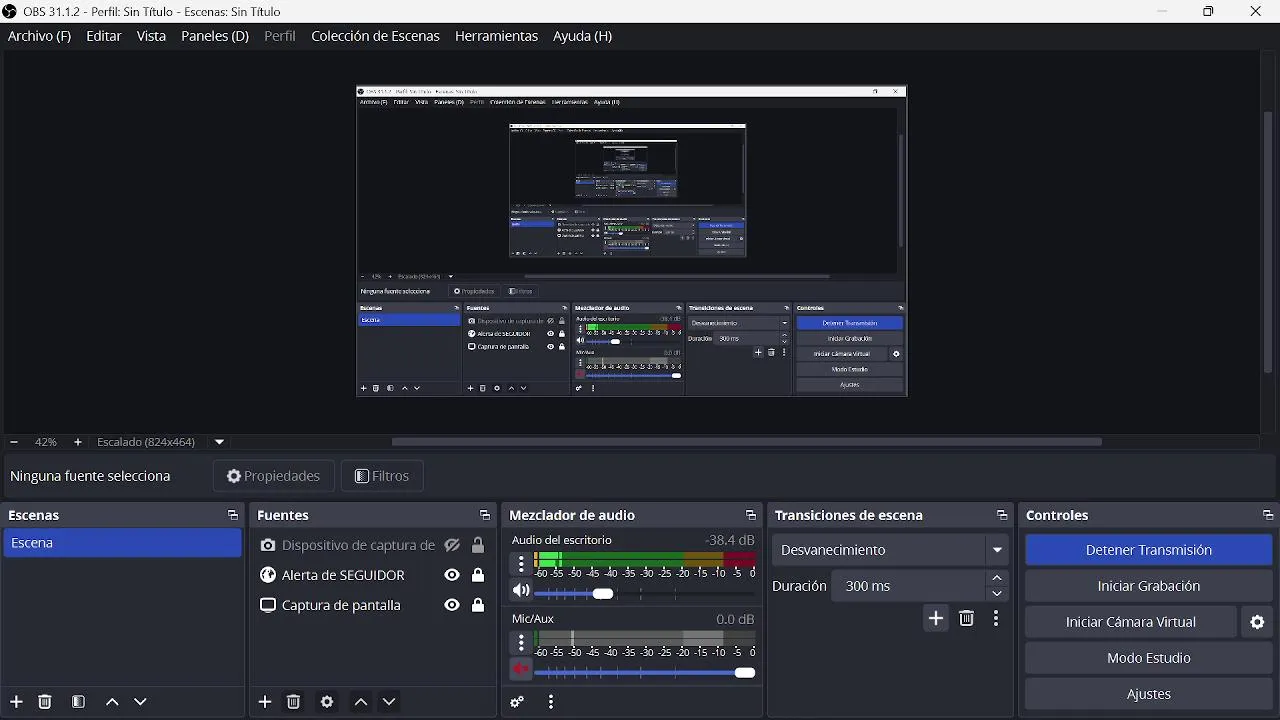Remove transition trash icon

[966, 619]
